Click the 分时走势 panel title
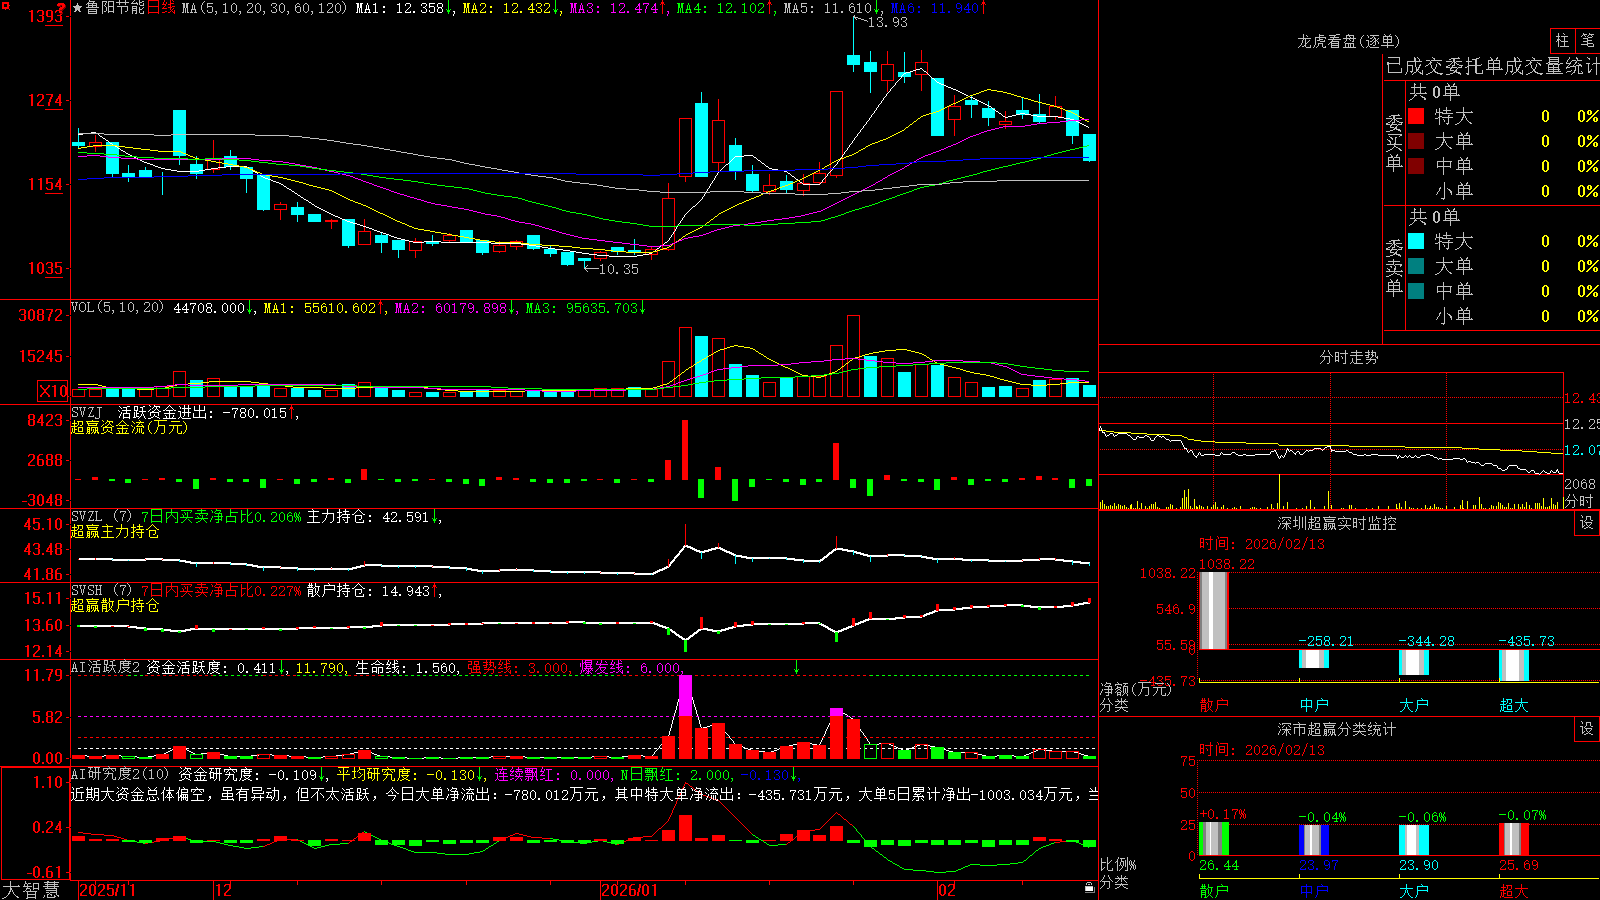This screenshot has width=1600, height=900. 1348,357
